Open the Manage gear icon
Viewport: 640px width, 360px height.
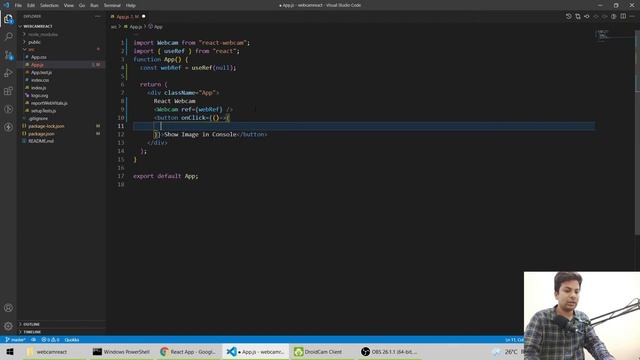coord(8,326)
